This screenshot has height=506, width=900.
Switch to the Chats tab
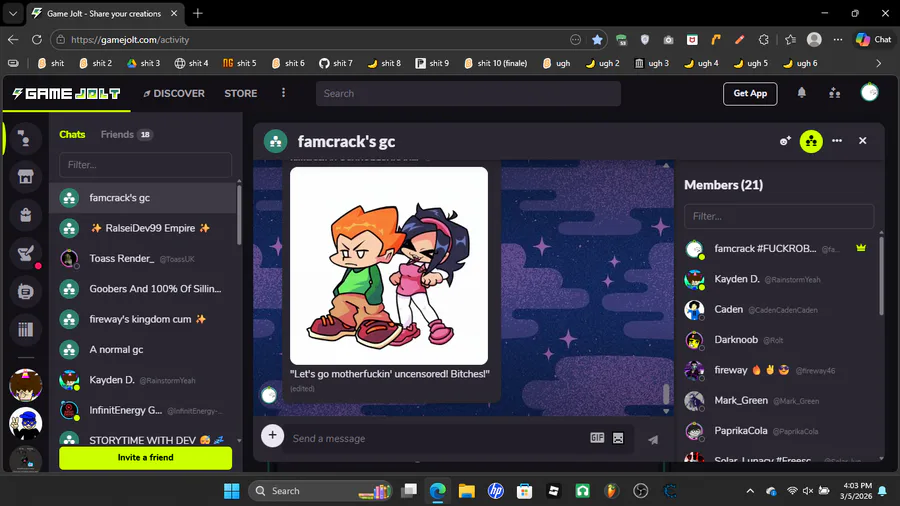72,134
